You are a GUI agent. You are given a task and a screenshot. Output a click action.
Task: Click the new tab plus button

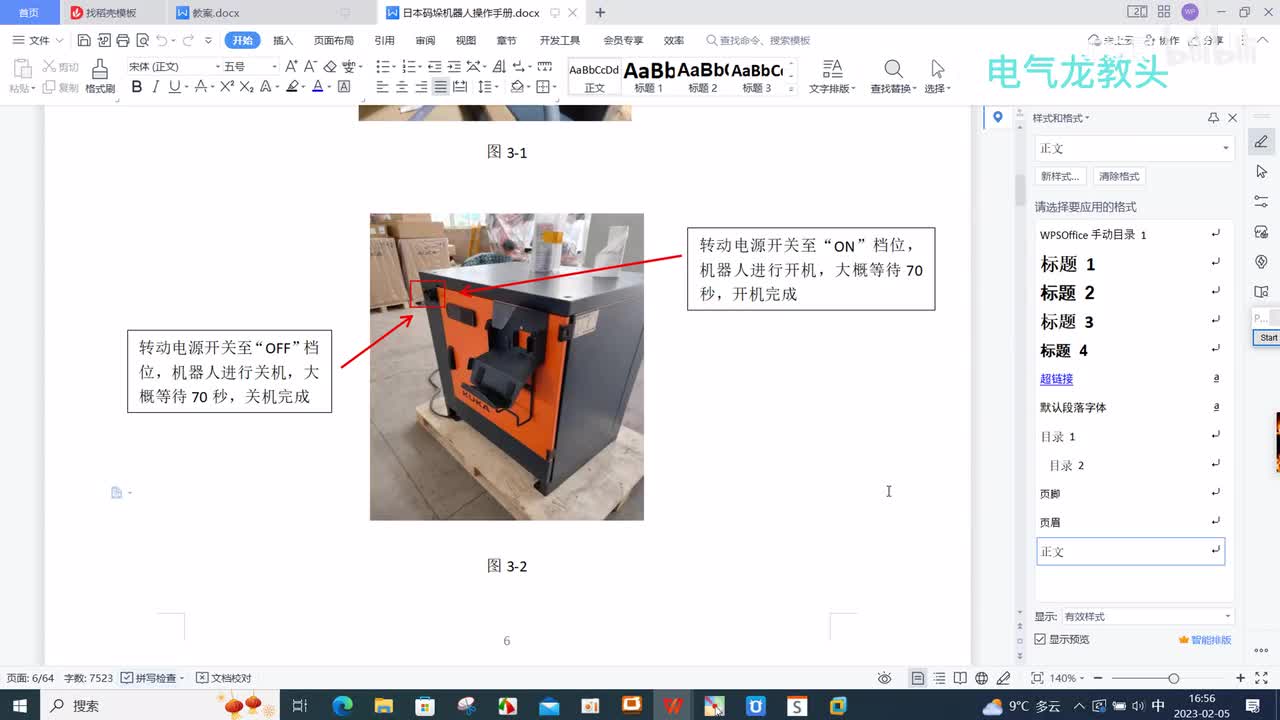tap(600, 13)
